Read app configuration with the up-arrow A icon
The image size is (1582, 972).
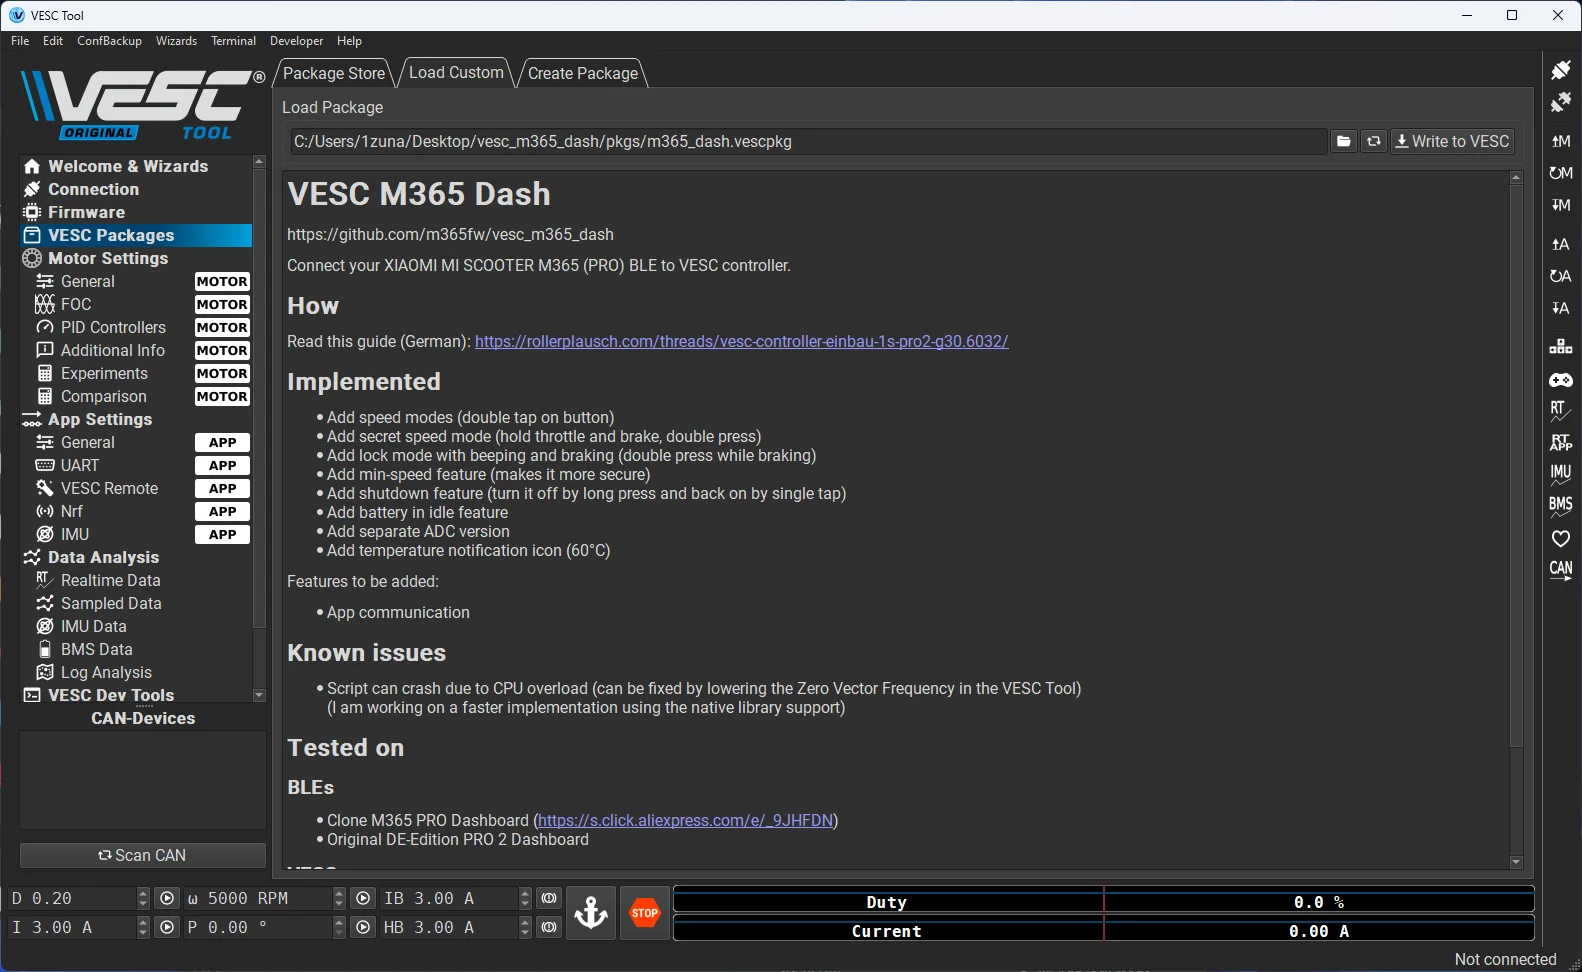click(x=1560, y=244)
